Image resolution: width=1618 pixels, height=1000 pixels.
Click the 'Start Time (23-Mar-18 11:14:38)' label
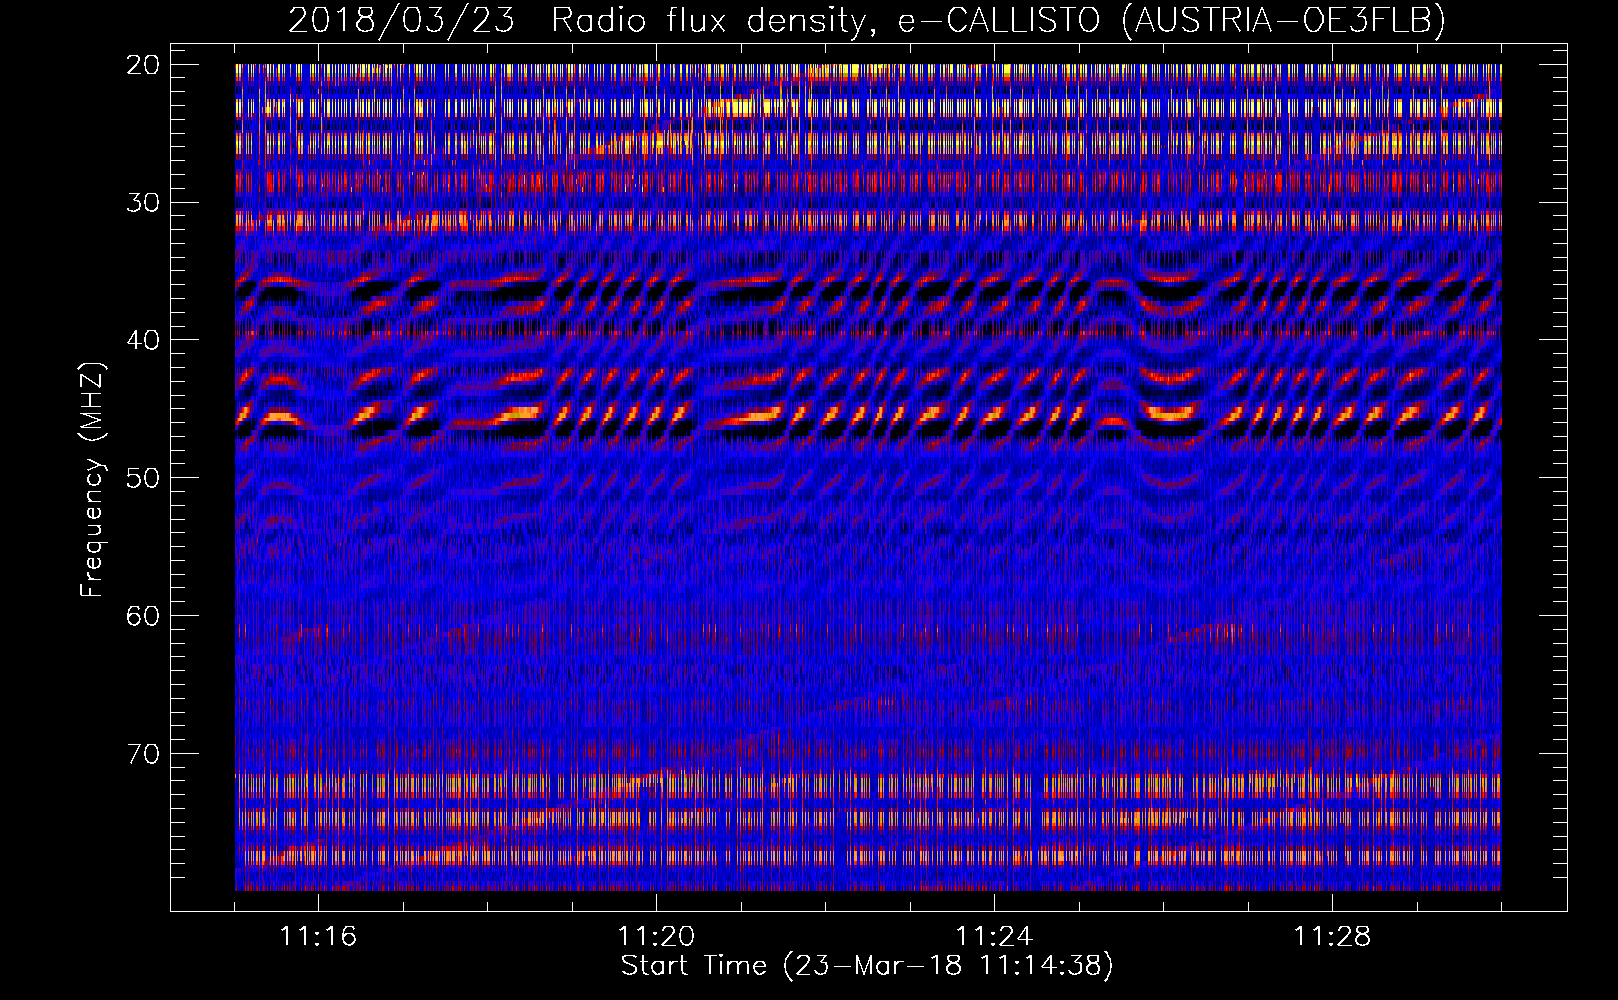coord(867,966)
